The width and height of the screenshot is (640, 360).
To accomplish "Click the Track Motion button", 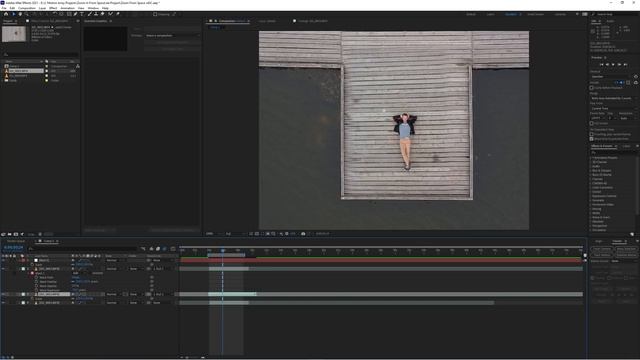I will [602, 255].
